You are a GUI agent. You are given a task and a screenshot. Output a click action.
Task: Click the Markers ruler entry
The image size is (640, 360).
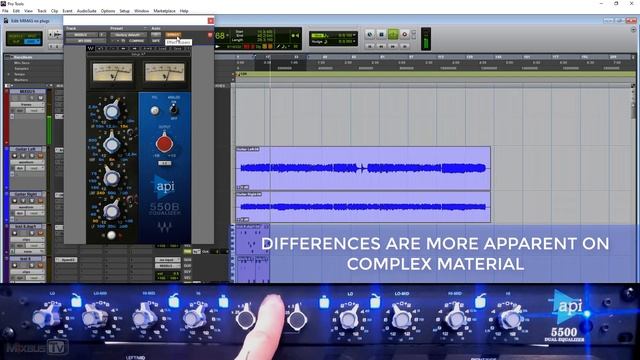[x=21, y=80]
